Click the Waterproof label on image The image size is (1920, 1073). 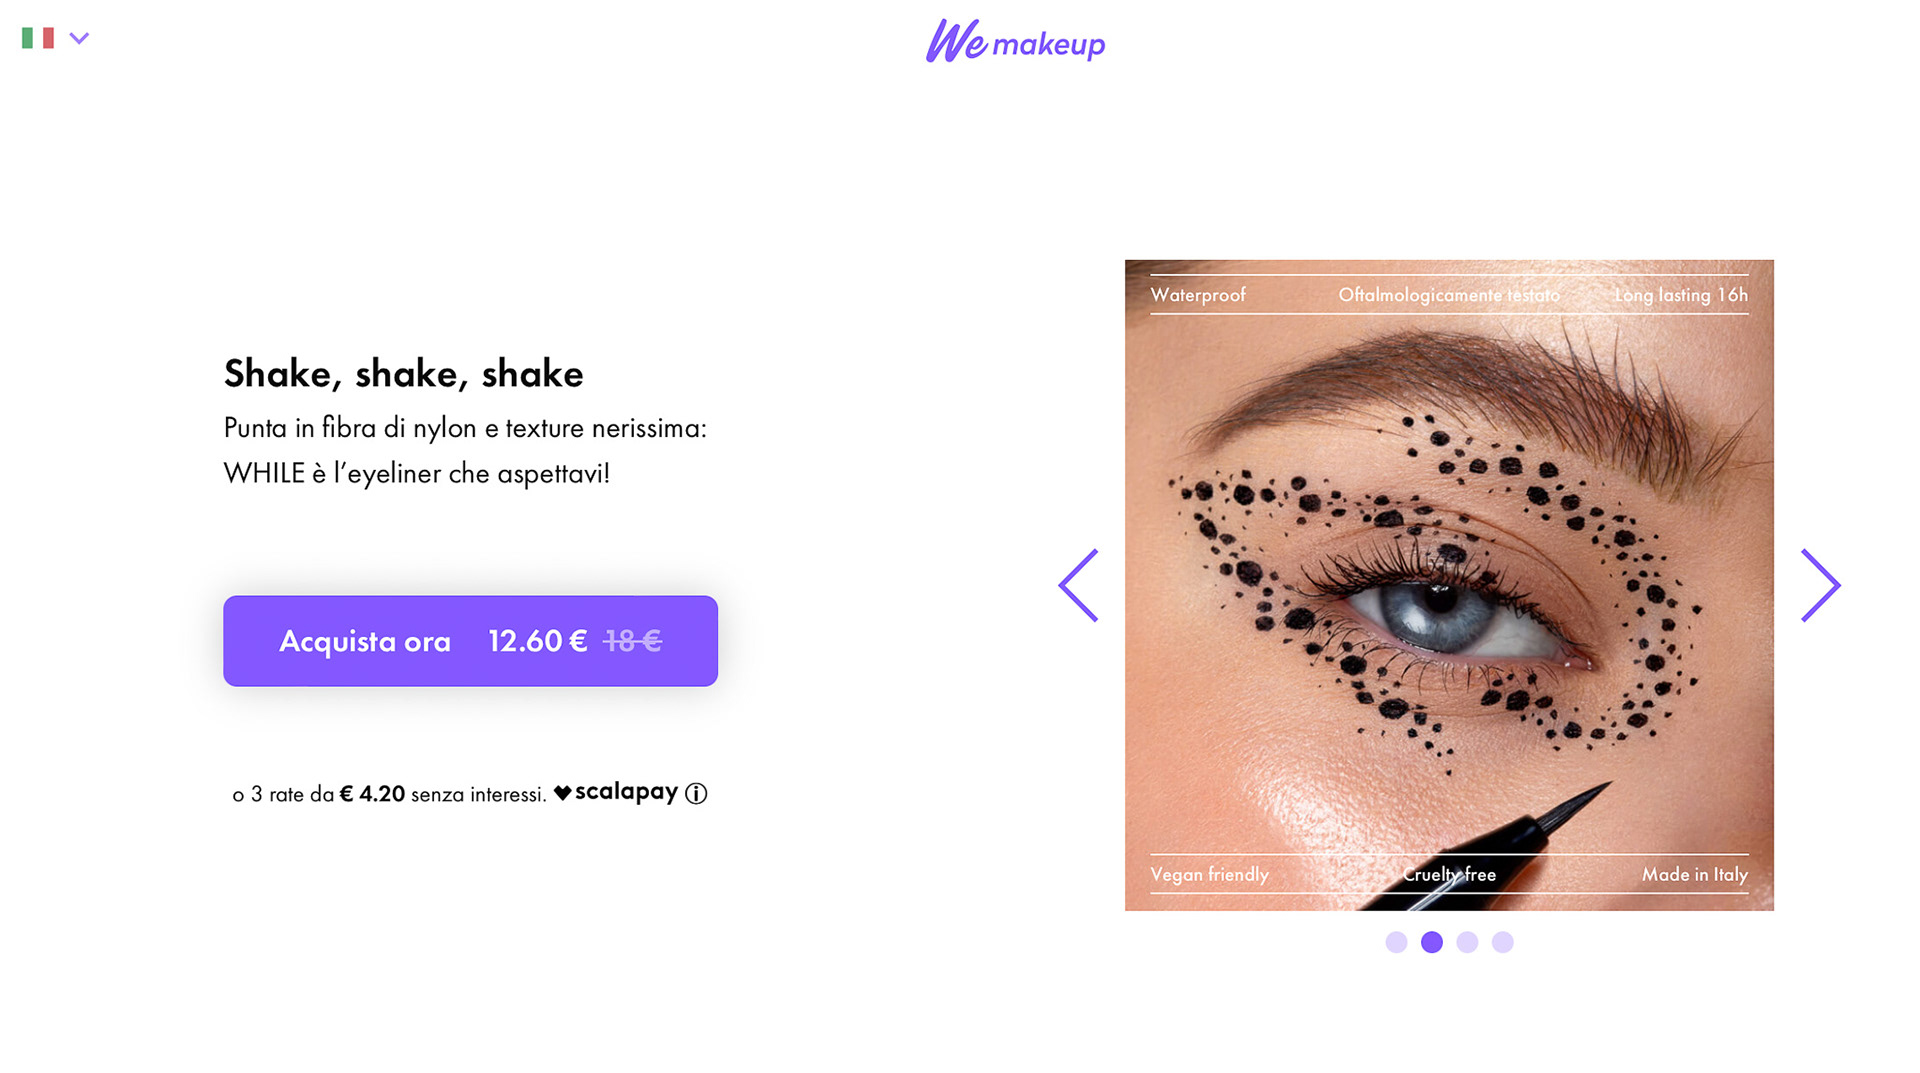tap(1198, 295)
